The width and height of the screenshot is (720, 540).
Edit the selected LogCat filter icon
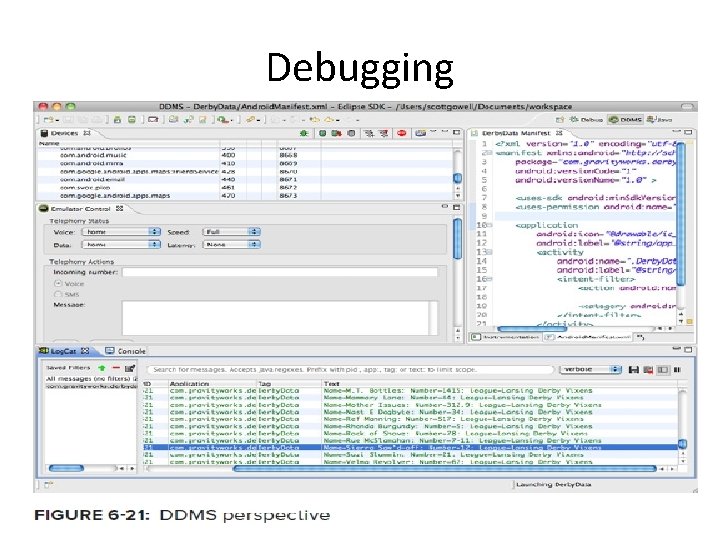[130, 368]
